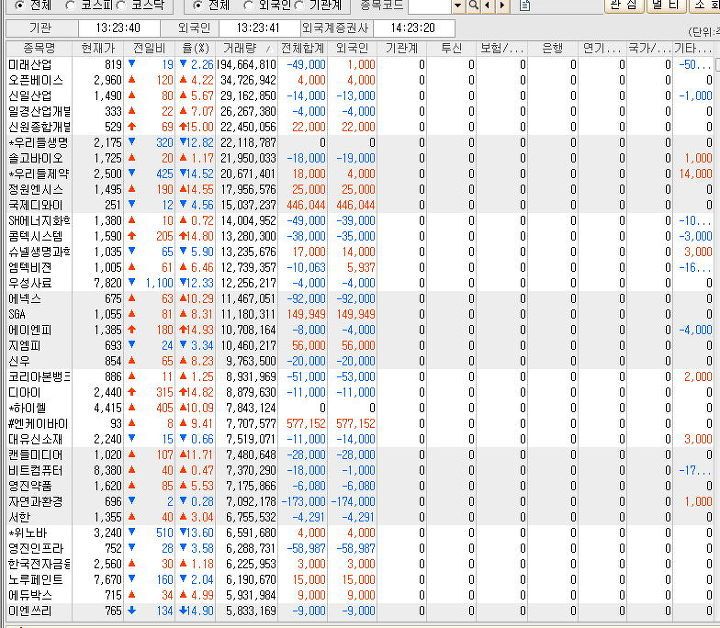
Task: Select the 전체 investor radio button
Action: coord(197,6)
